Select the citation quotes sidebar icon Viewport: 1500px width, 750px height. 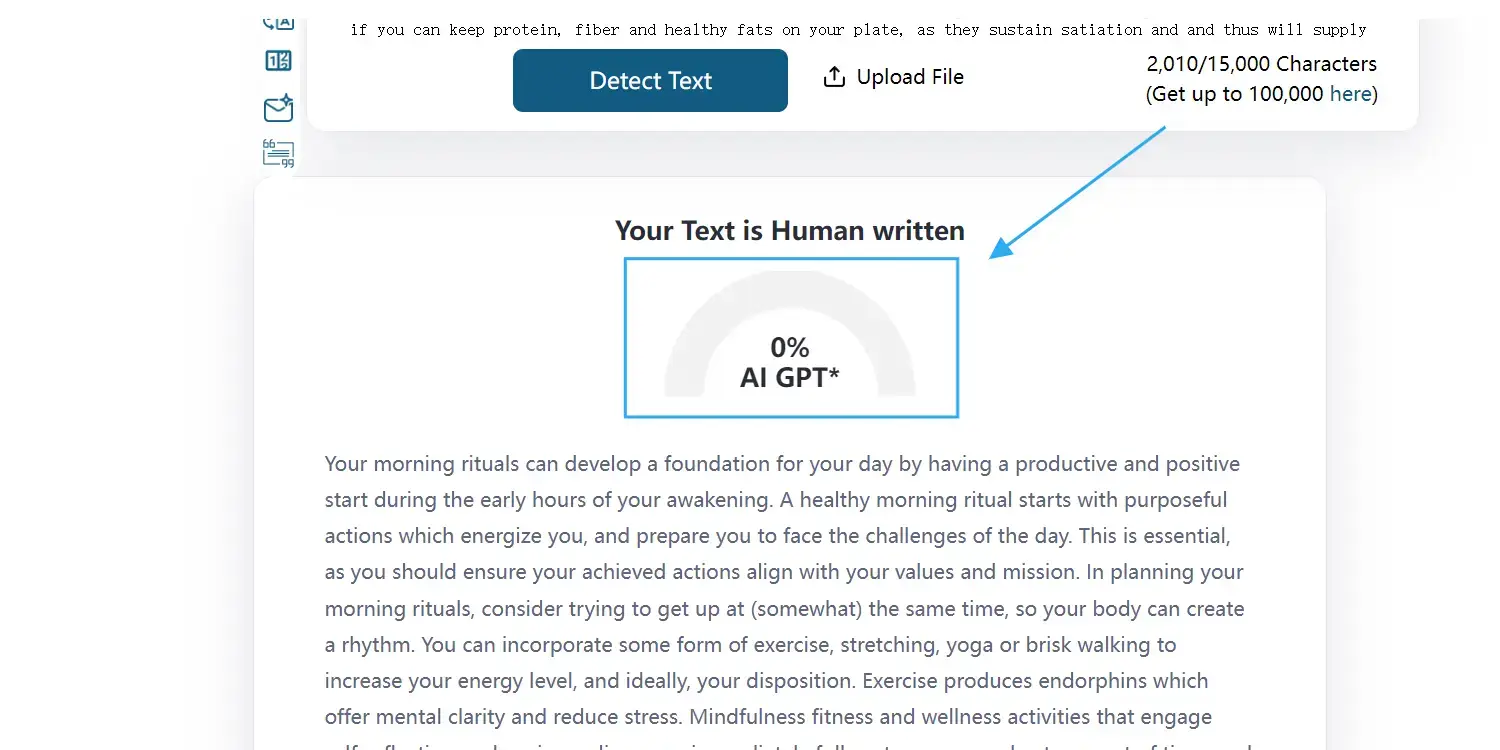pos(278,153)
